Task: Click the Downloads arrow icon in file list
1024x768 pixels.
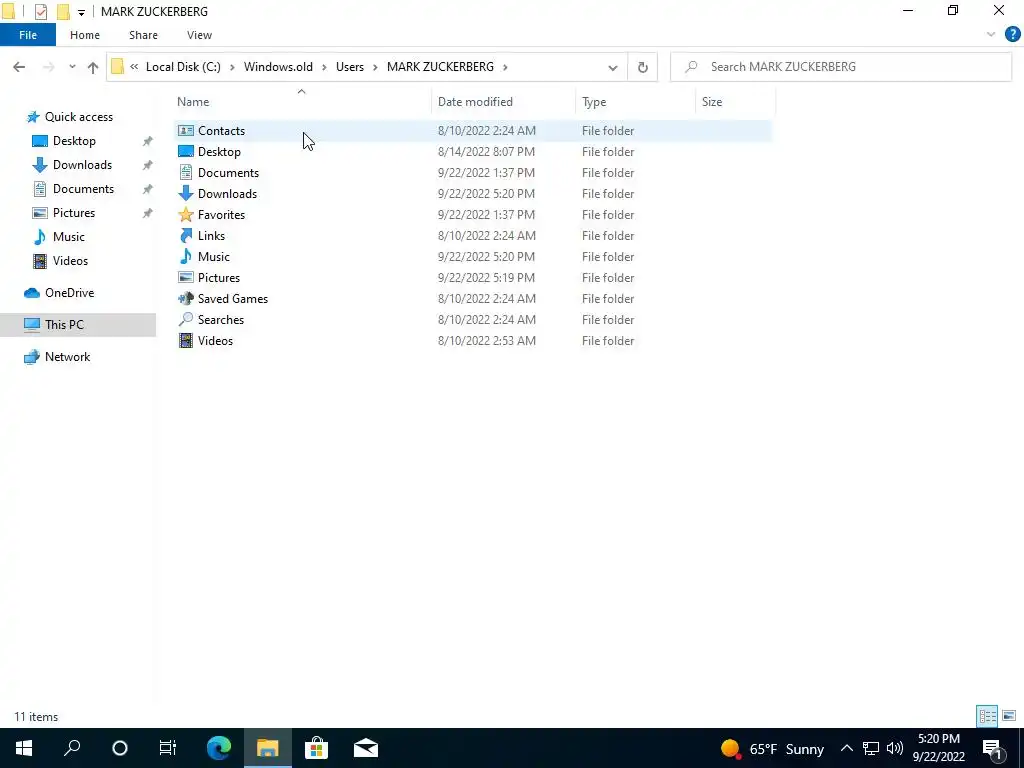Action: point(185,193)
